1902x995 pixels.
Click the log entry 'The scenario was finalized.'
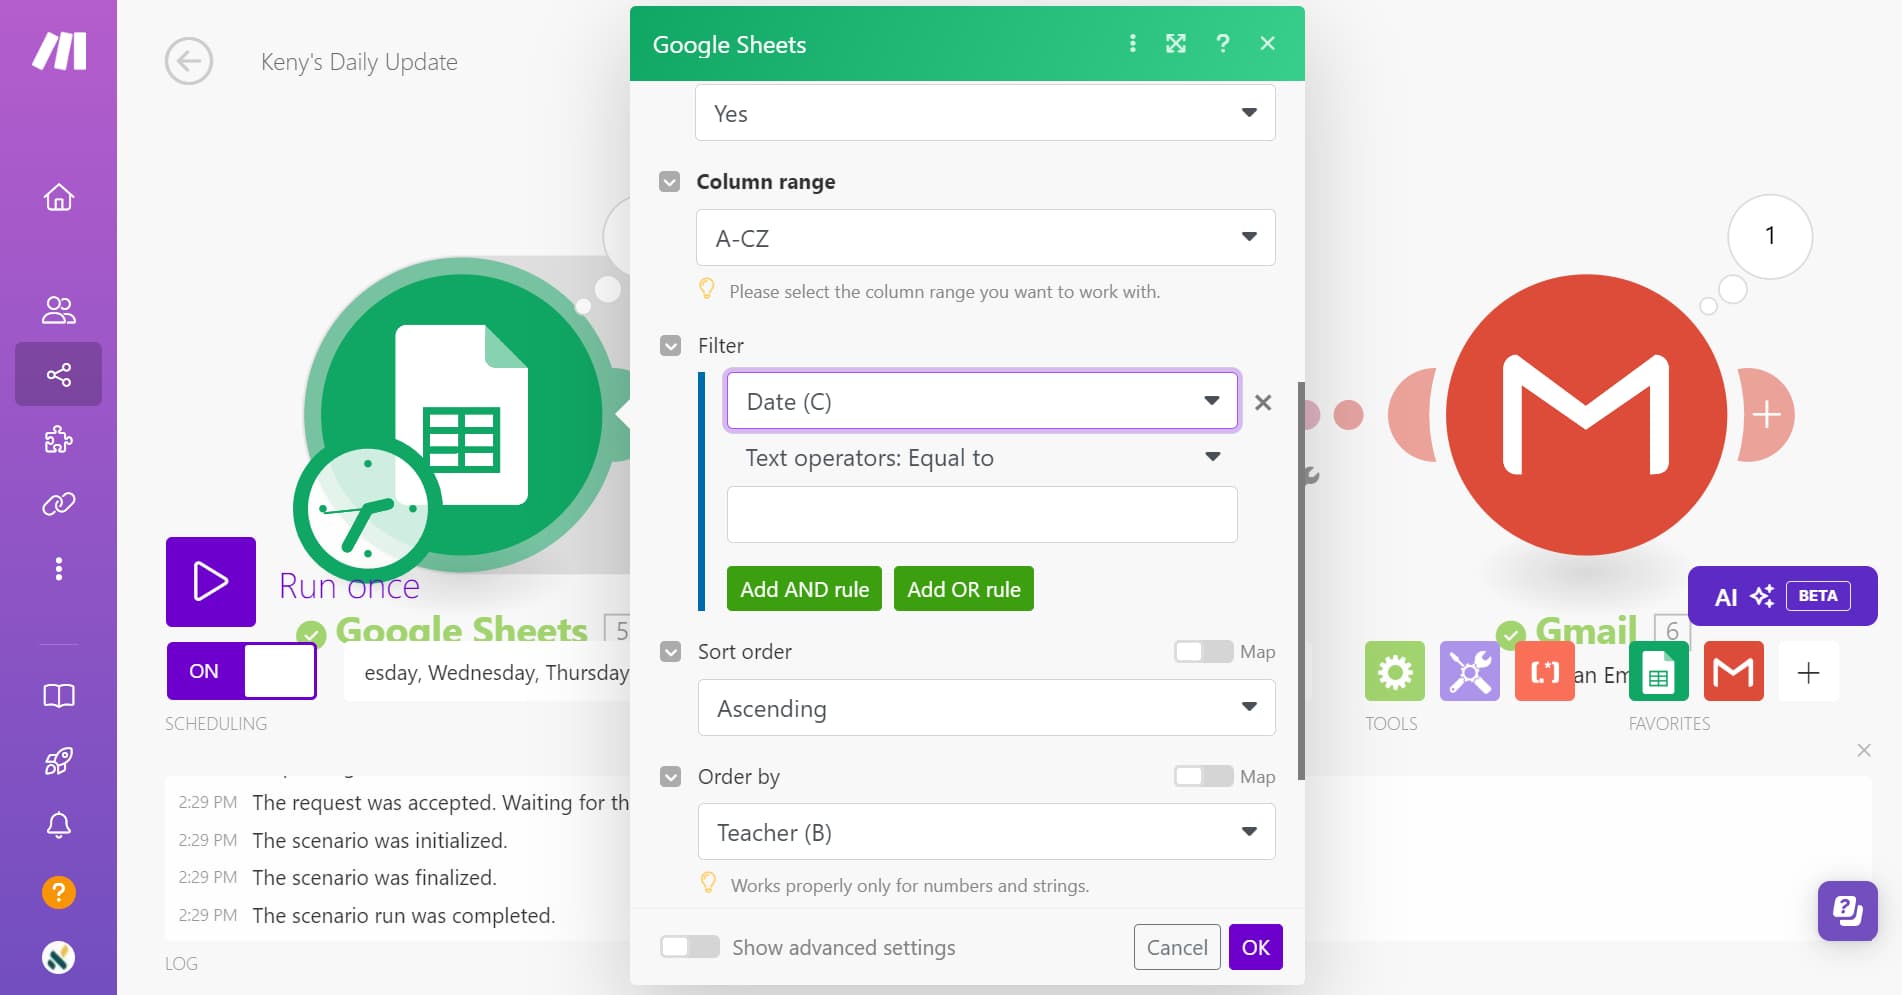[374, 878]
